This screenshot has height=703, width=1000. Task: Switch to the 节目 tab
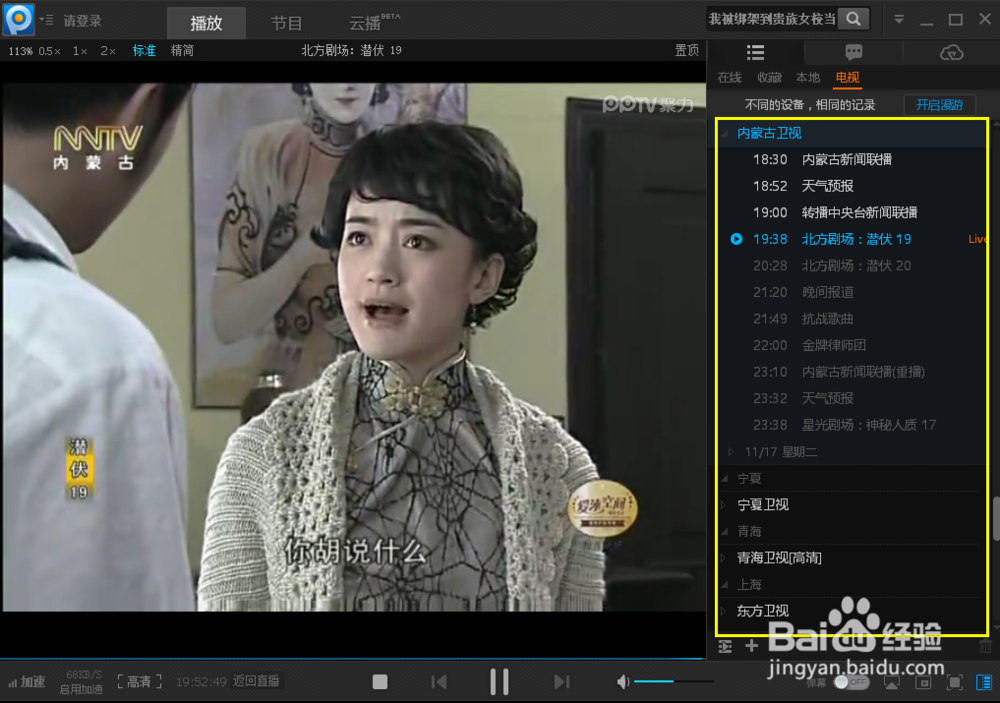point(286,23)
